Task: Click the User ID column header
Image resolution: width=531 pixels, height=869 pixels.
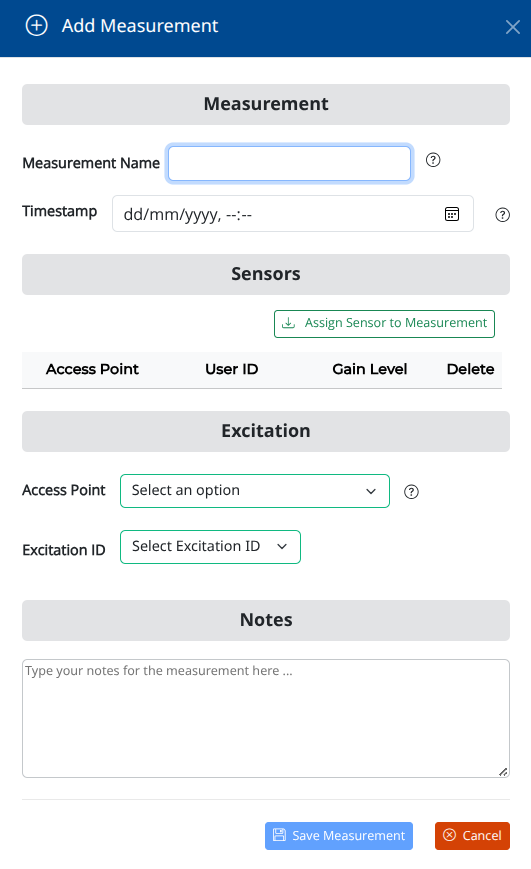Action: [232, 369]
